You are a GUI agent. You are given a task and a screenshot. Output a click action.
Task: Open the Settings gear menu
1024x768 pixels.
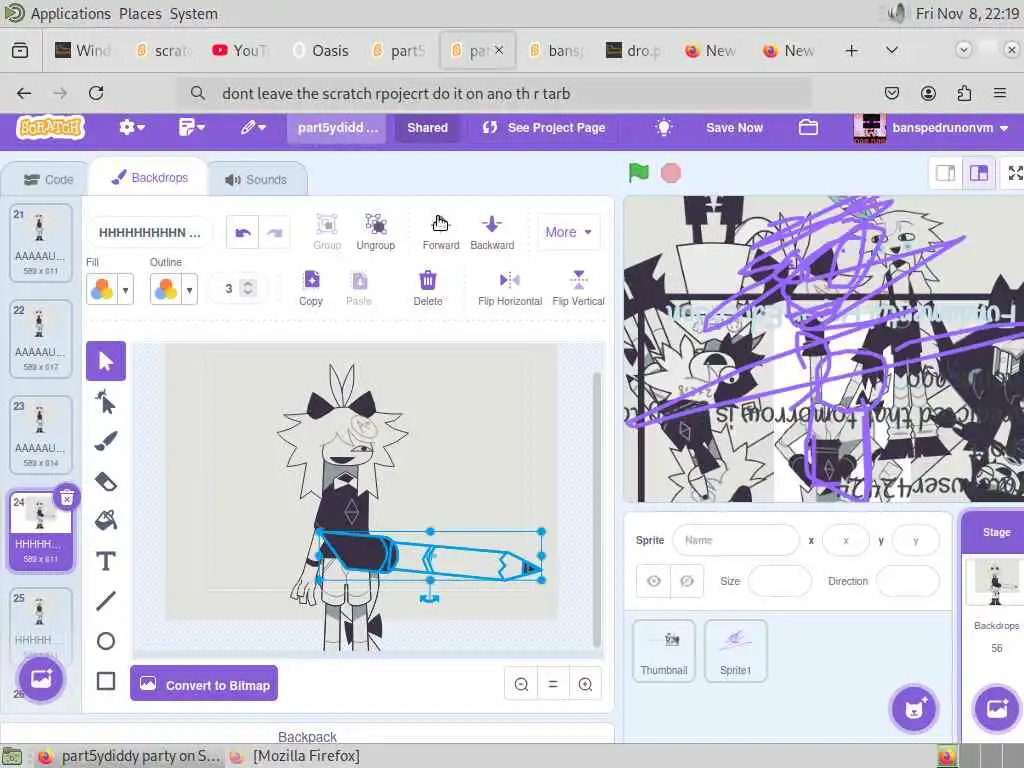131,127
